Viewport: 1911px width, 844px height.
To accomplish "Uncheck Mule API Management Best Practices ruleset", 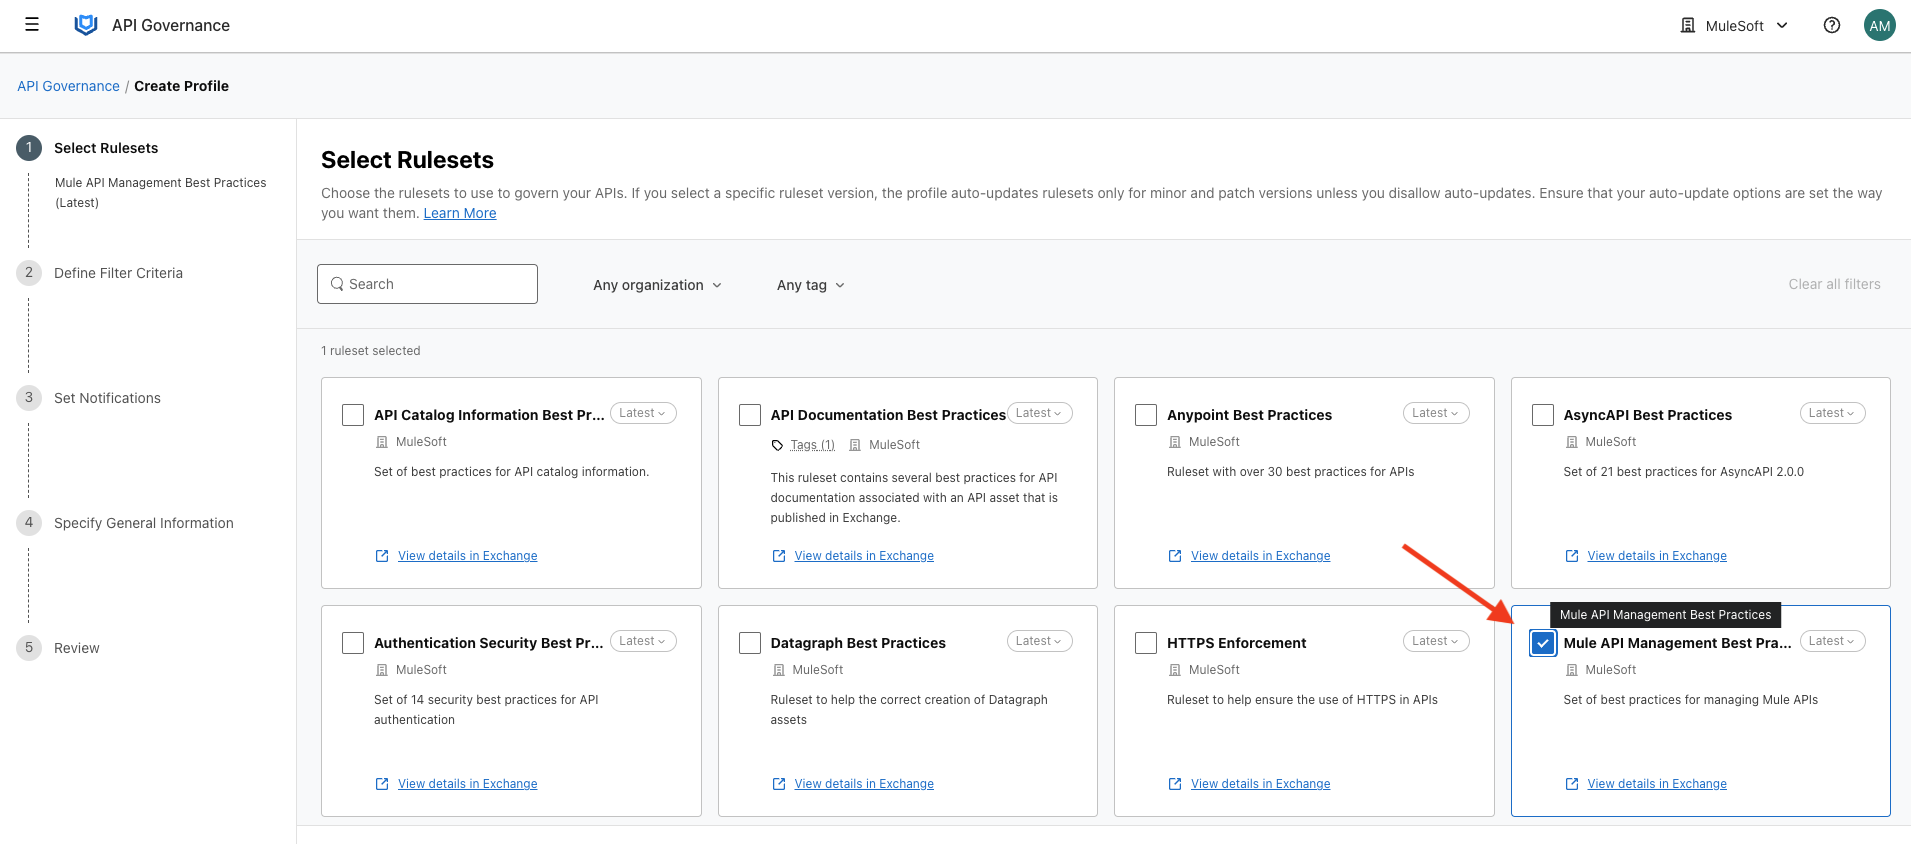I will (1542, 643).
